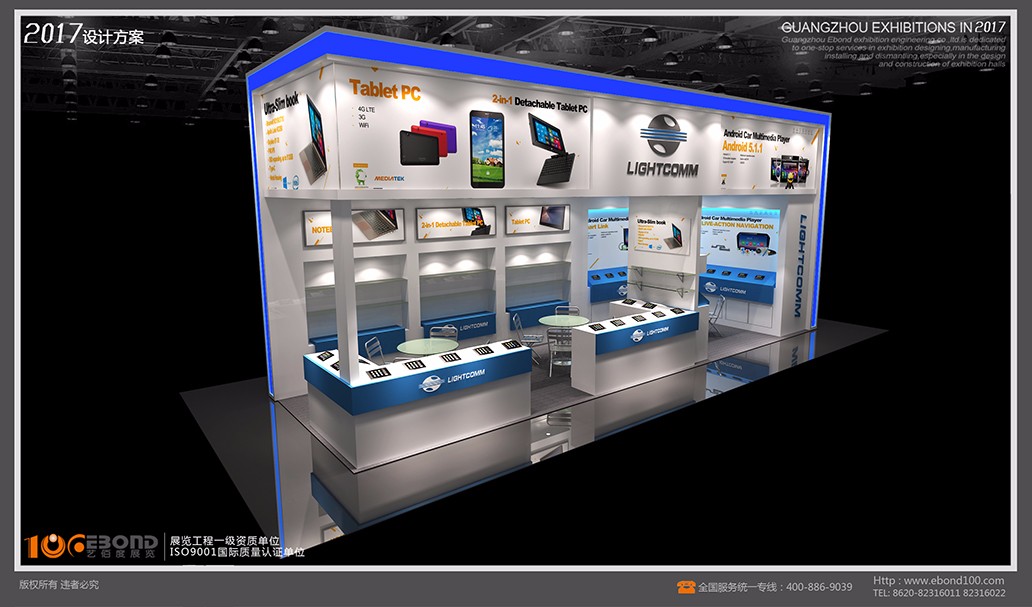Click the 'GUANGZHOU EXHIBITIONS IN 2017' heading

coord(893,28)
